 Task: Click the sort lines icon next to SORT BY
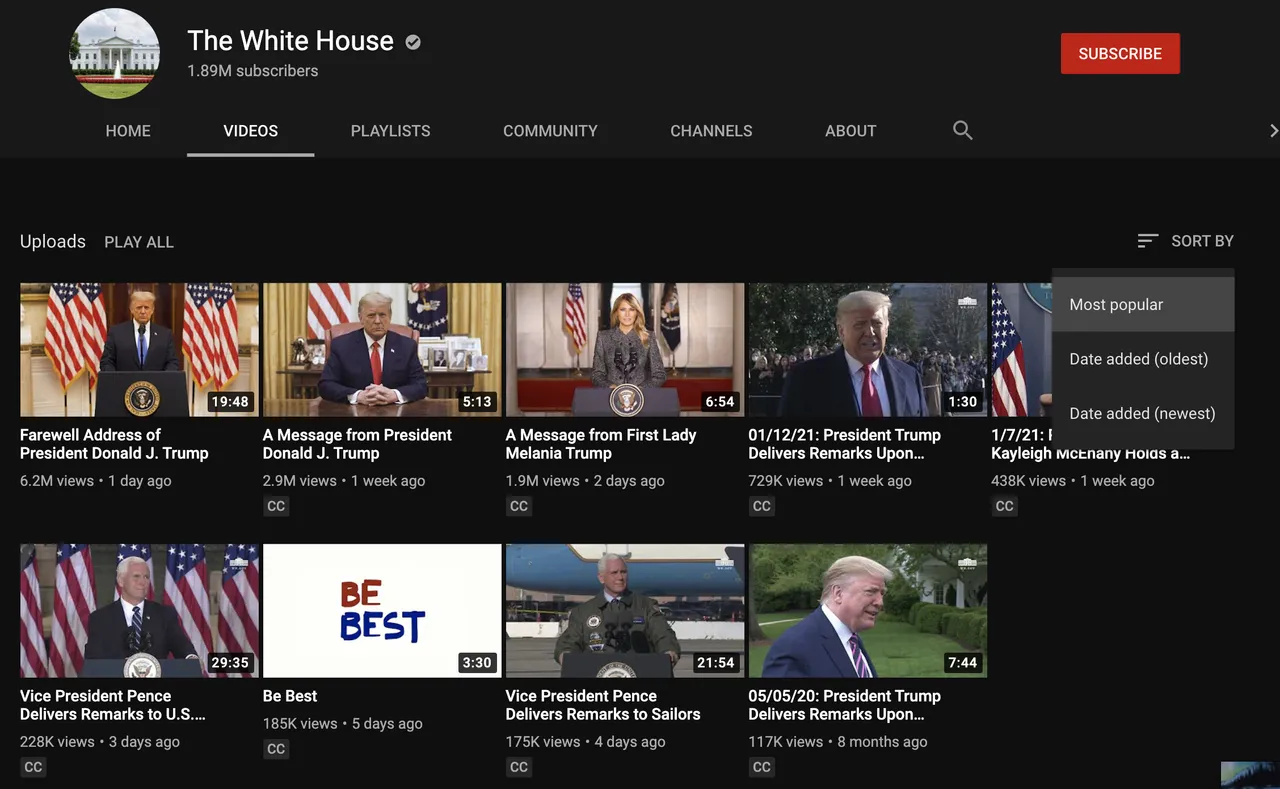pos(1148,241)
